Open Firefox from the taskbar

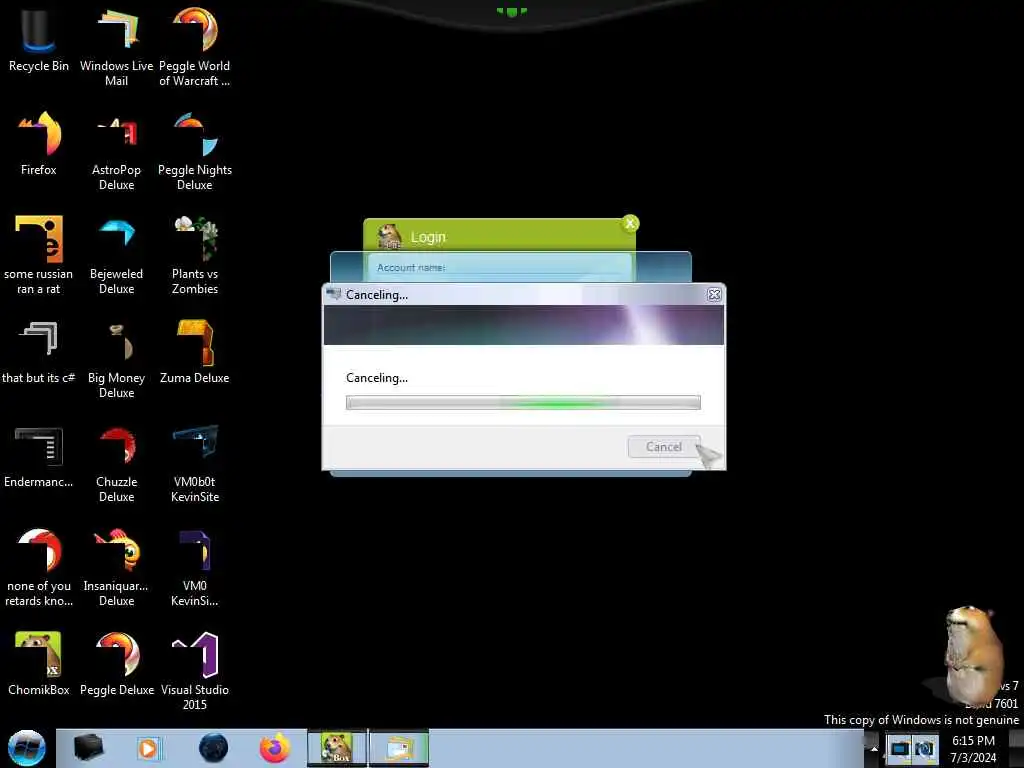pyautogui.click(x=275, y=748)
